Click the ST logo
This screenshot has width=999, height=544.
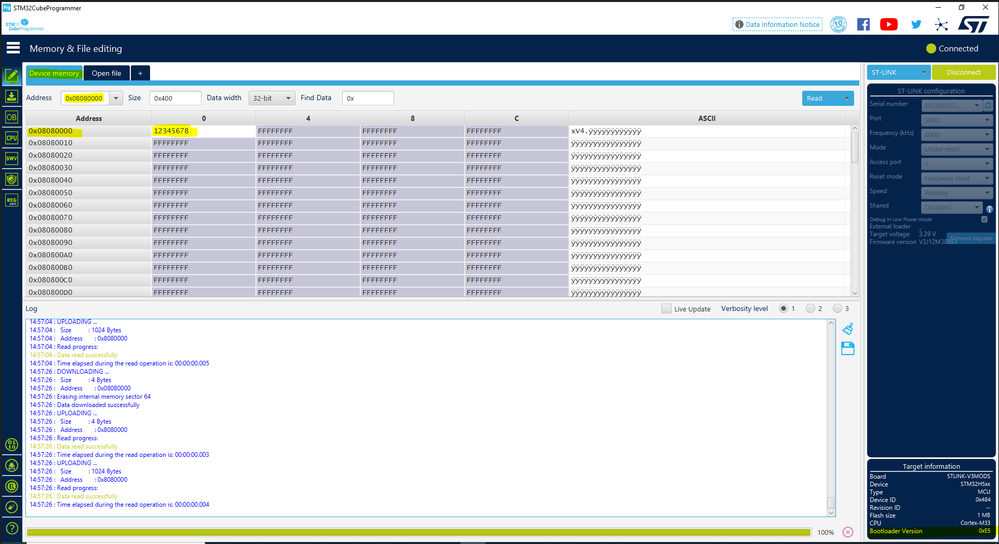(974, 24)
